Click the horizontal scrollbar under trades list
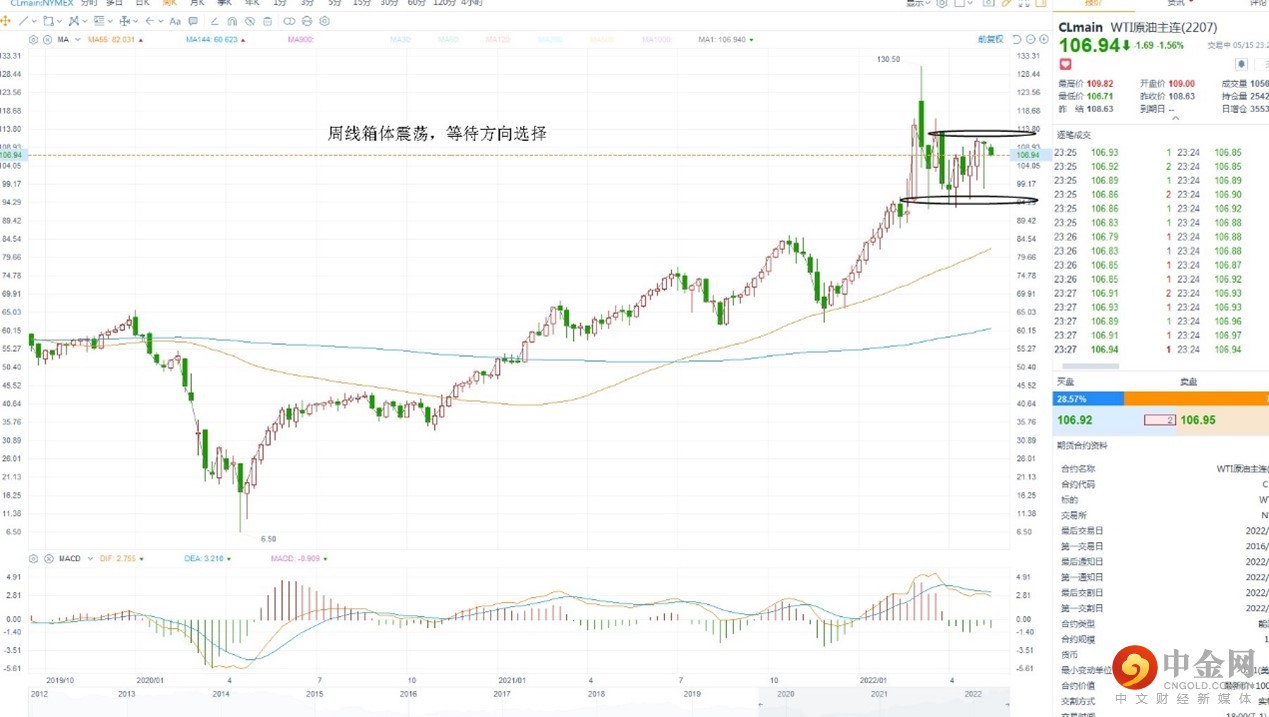The width and height of the screenshot is (1269, 717). pyautogui.click(x=1089, y=367)
